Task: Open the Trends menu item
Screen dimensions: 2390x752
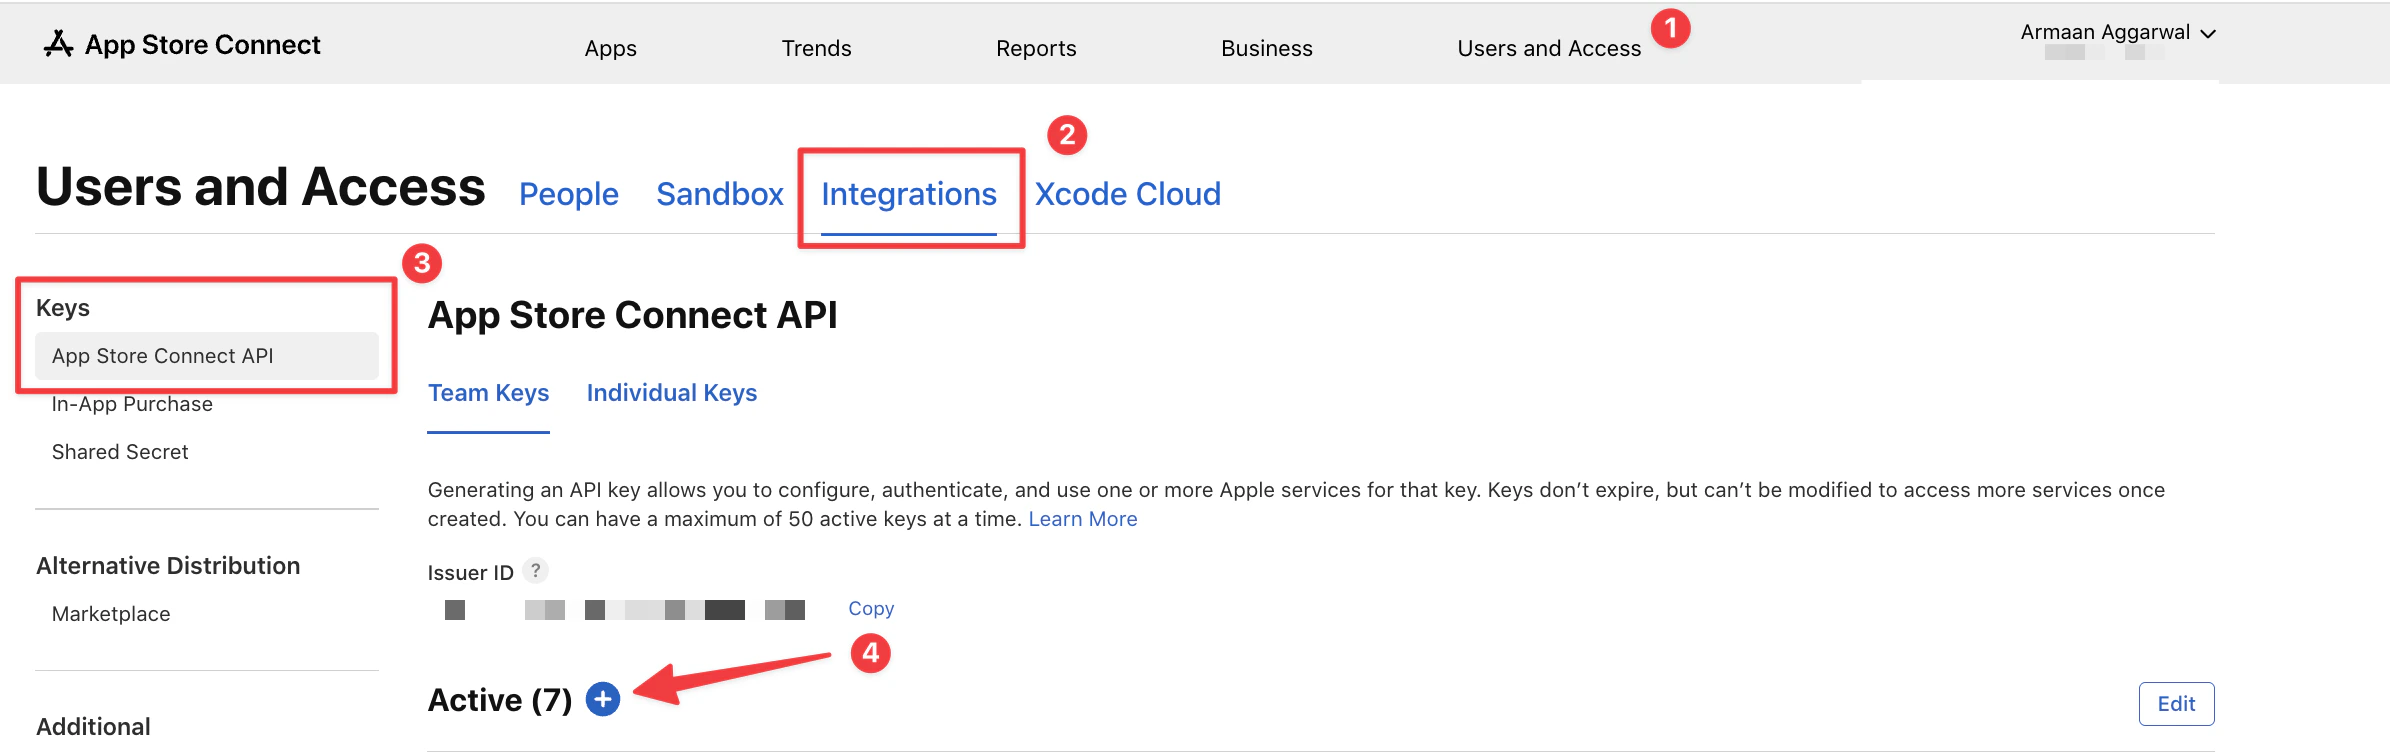Action: (x=816, y=48)
